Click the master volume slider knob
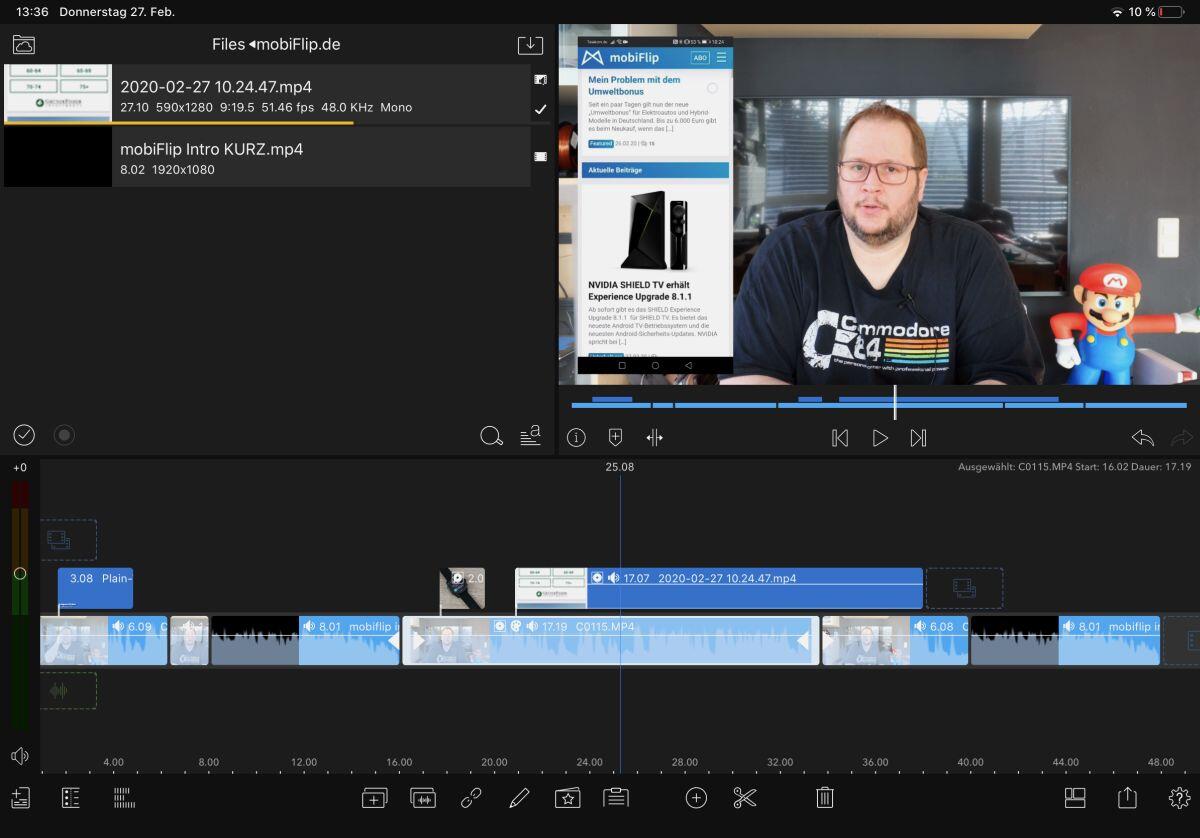 (19, 574)
